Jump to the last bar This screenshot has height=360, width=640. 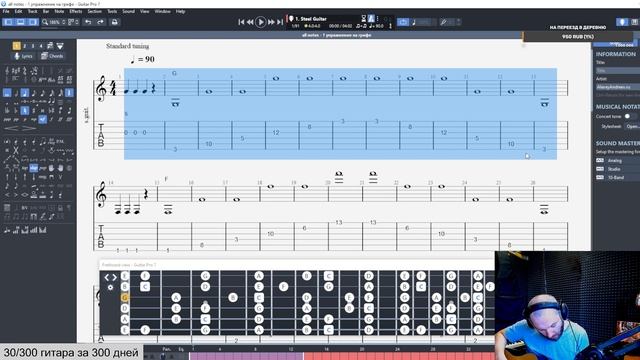click(280, 22)
